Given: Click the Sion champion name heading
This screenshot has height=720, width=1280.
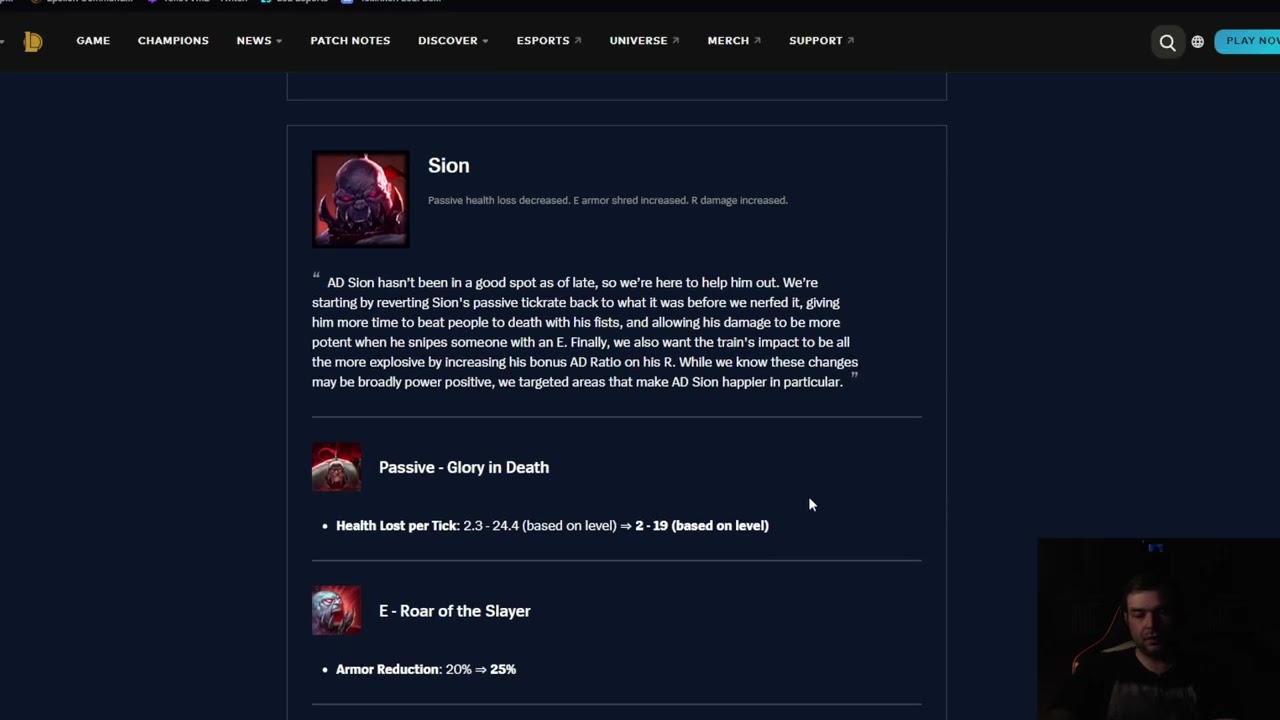Looking at the screenshot, I should click(449, 166).
